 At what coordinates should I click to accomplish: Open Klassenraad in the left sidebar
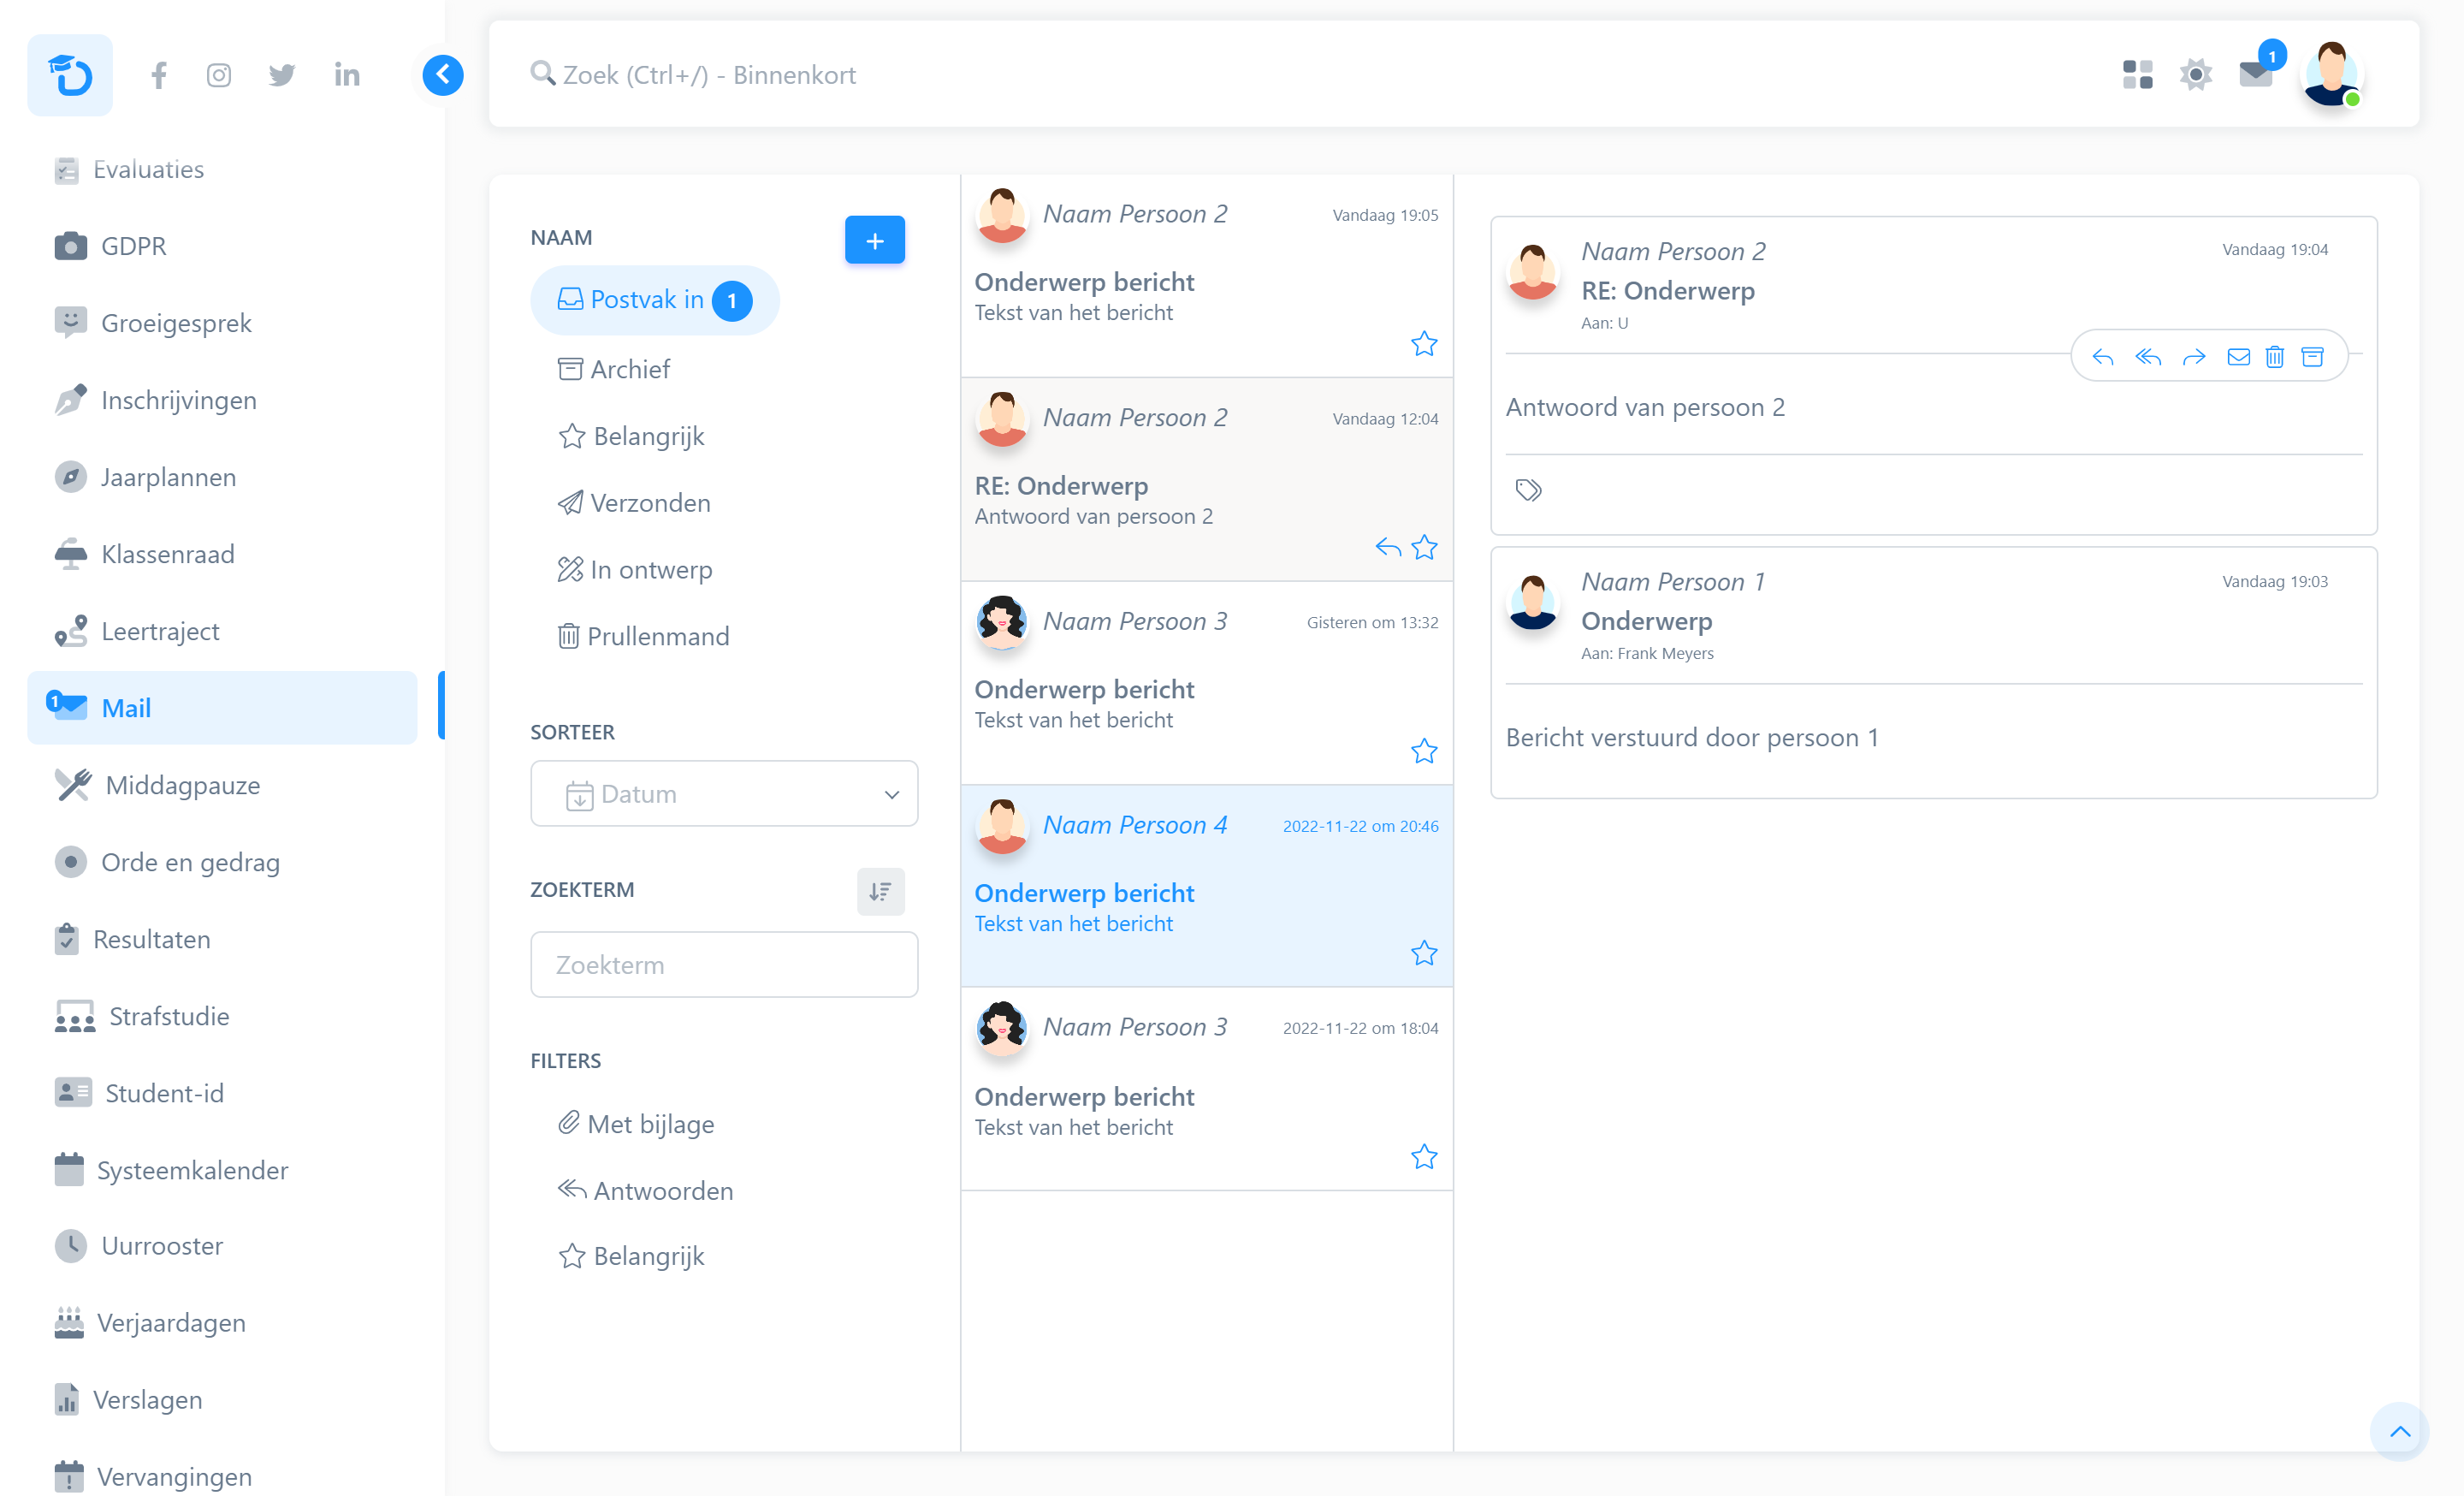(167, 554)
